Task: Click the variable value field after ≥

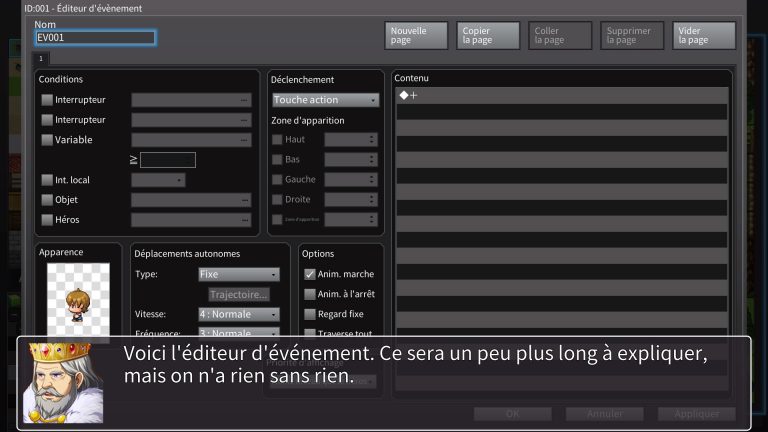Action: (x=168, y=160)
